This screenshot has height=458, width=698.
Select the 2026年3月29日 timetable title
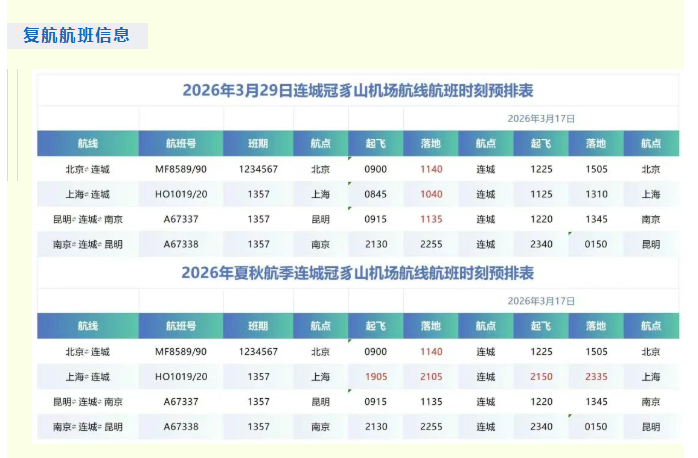[x=357, y=91]
